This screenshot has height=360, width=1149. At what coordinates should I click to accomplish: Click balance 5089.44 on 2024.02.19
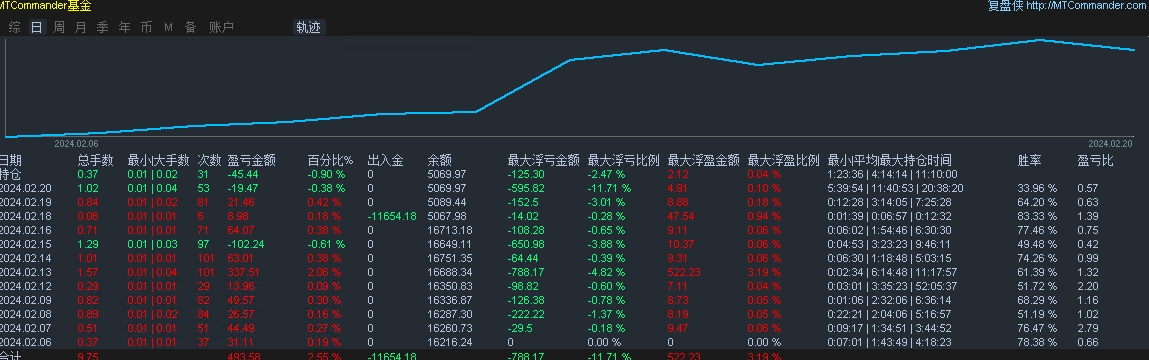click(x=446, y=202)
